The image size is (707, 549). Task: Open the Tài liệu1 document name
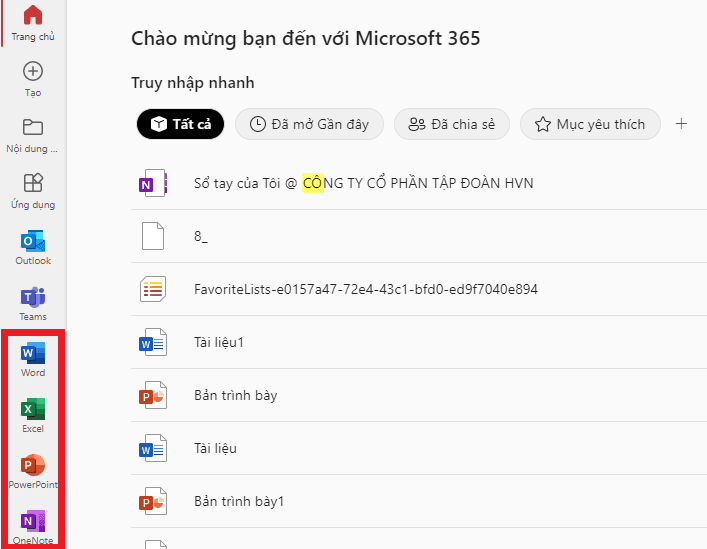pyautogui.click(x=219, y=342)
